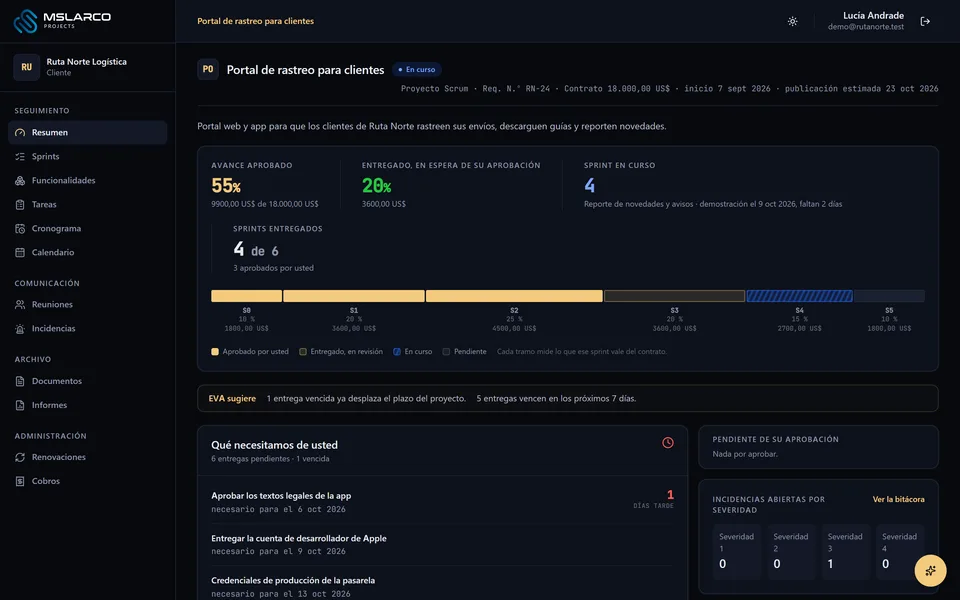Click '5 entregas vencen en los próximos 7 días'
Screen dimensions: 960x600
556,399
